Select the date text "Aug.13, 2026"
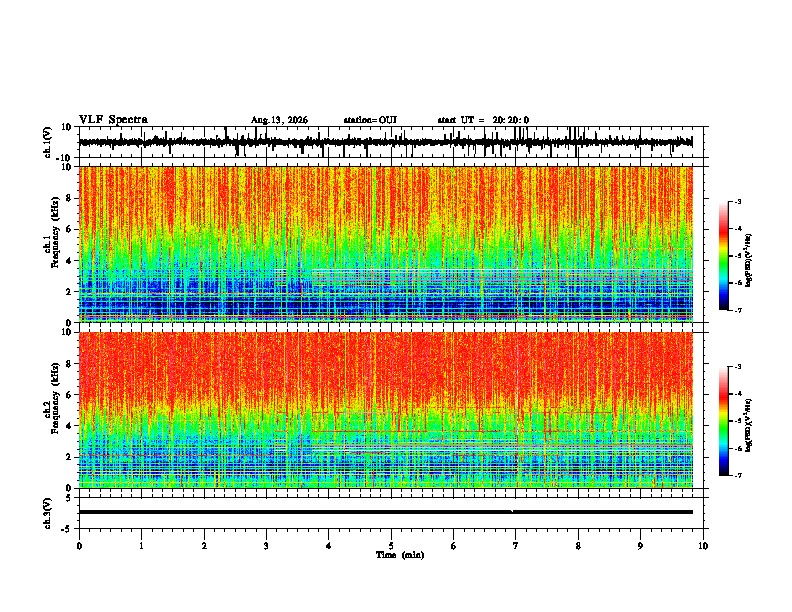The height and width of the screenshot is (612, 792). point(279,120)
